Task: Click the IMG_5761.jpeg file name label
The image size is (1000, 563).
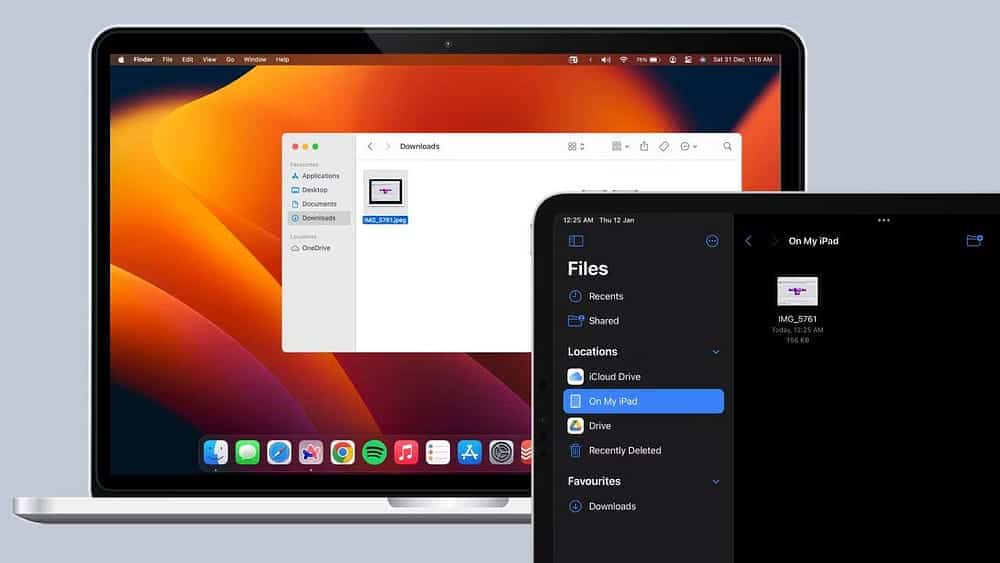Action: [385, 220]
